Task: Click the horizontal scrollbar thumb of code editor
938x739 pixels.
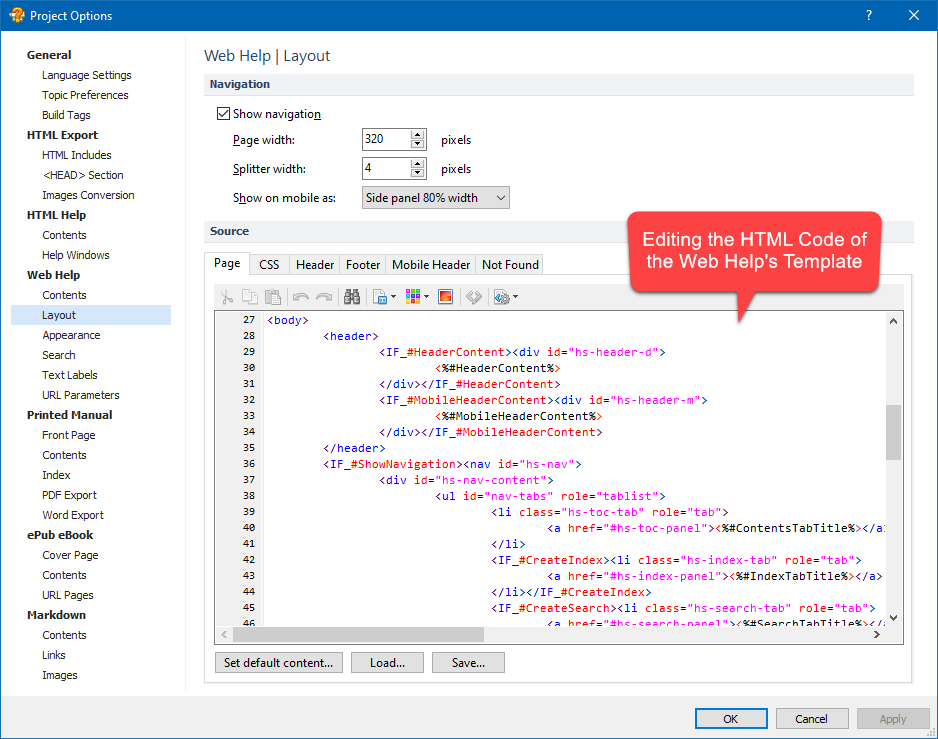Action: [357, 634]
